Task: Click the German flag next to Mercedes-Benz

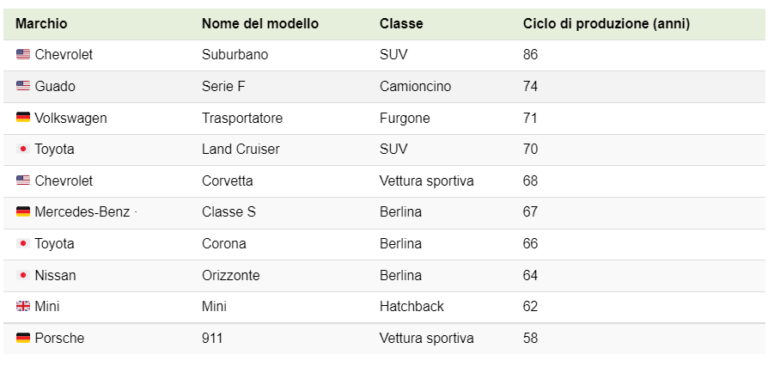Action: pyautogui.click(x=23, y=212)
